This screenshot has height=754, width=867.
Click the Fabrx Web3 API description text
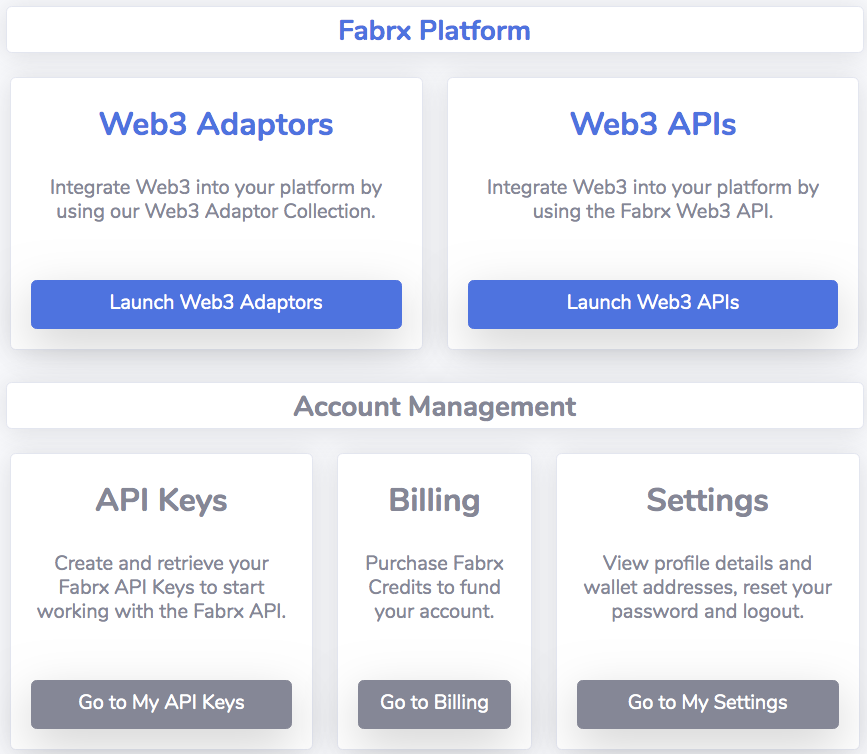652,199
